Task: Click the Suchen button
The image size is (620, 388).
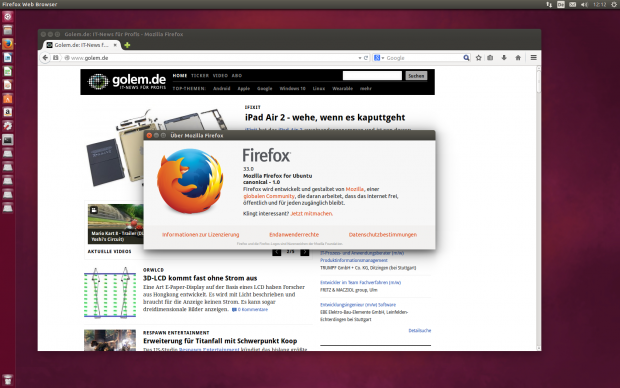Action: click(416, 76)
